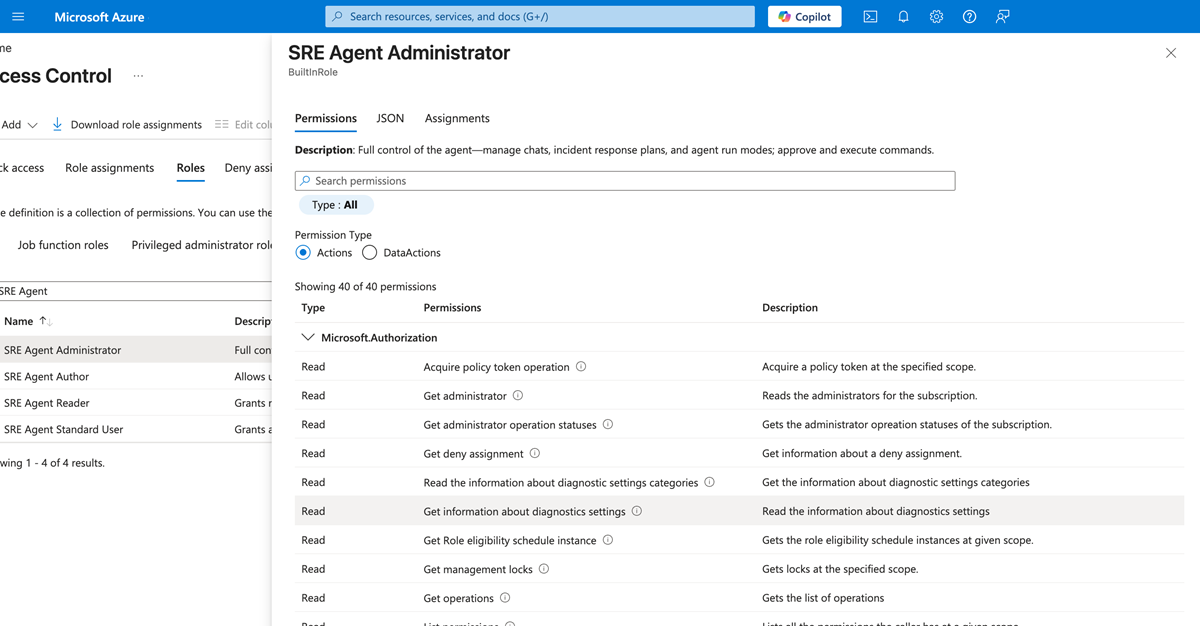This screenshot has width=1200, height=626.
Task: Click 'Acquire policy token operation' permission text
Action: (x=496, y=367)
